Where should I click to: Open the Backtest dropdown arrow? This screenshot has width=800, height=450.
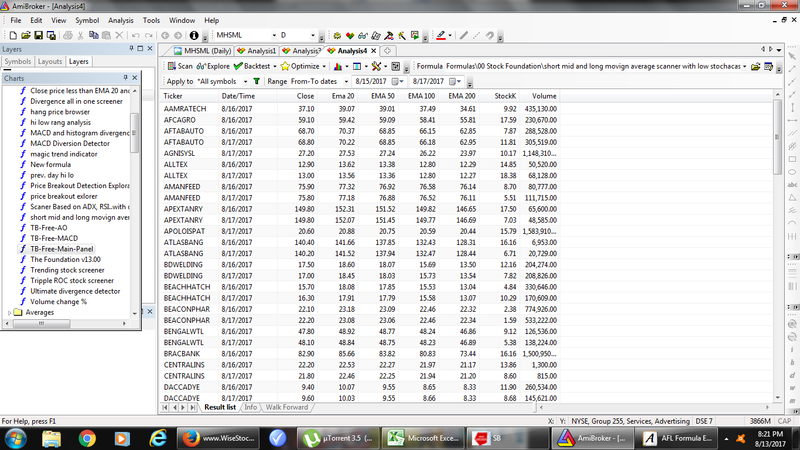(x=275, y=66)
